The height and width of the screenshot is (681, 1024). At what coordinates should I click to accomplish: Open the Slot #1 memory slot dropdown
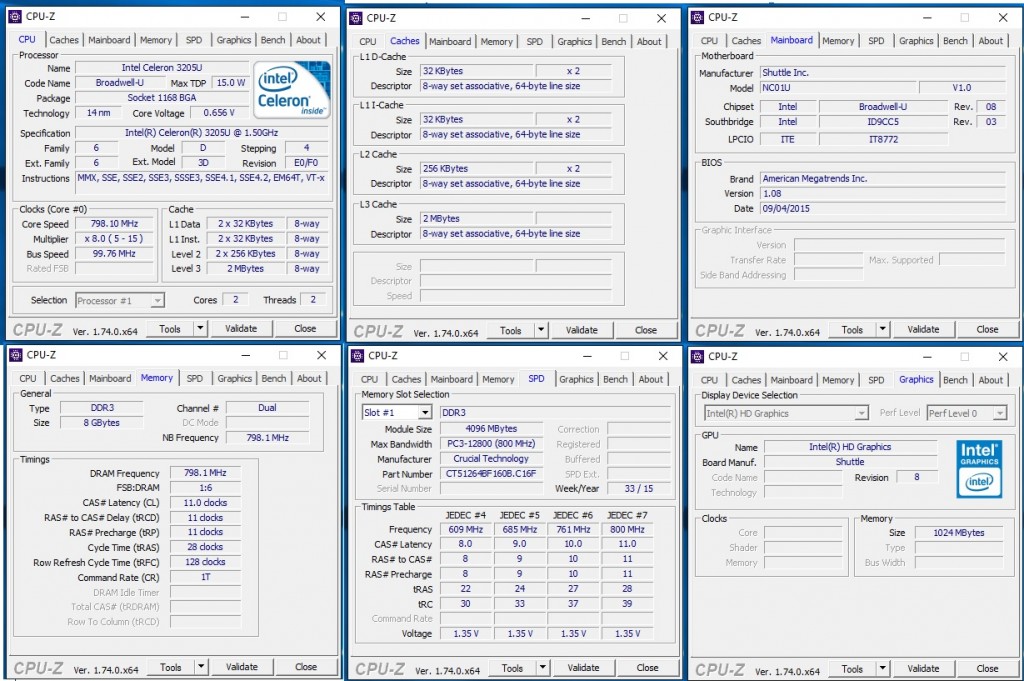(x=395, y=412)
